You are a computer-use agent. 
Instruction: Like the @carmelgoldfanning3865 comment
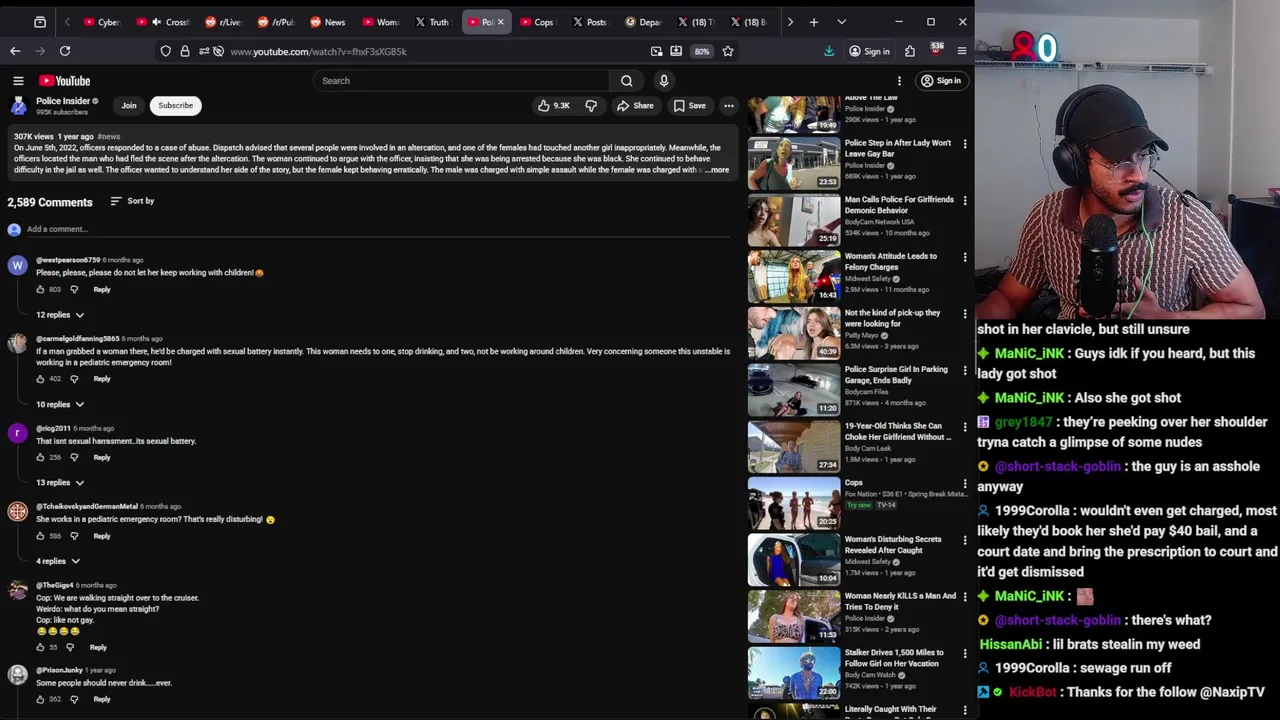pos(41,379)
